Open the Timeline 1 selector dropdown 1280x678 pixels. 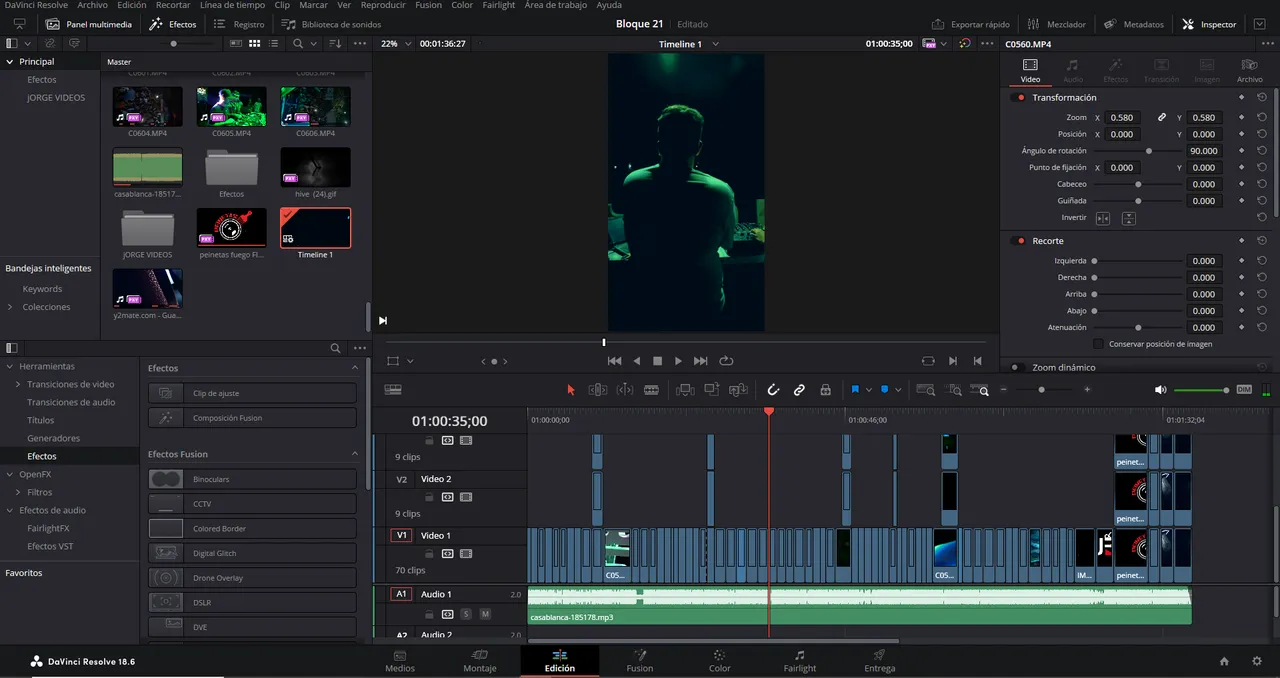pos(689,44)
